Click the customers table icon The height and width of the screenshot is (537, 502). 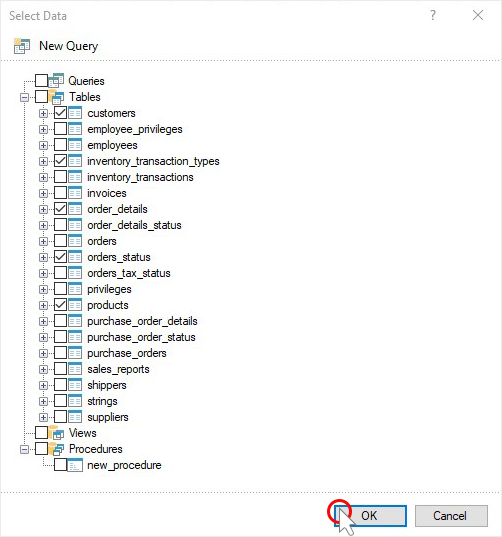(75, 113)
